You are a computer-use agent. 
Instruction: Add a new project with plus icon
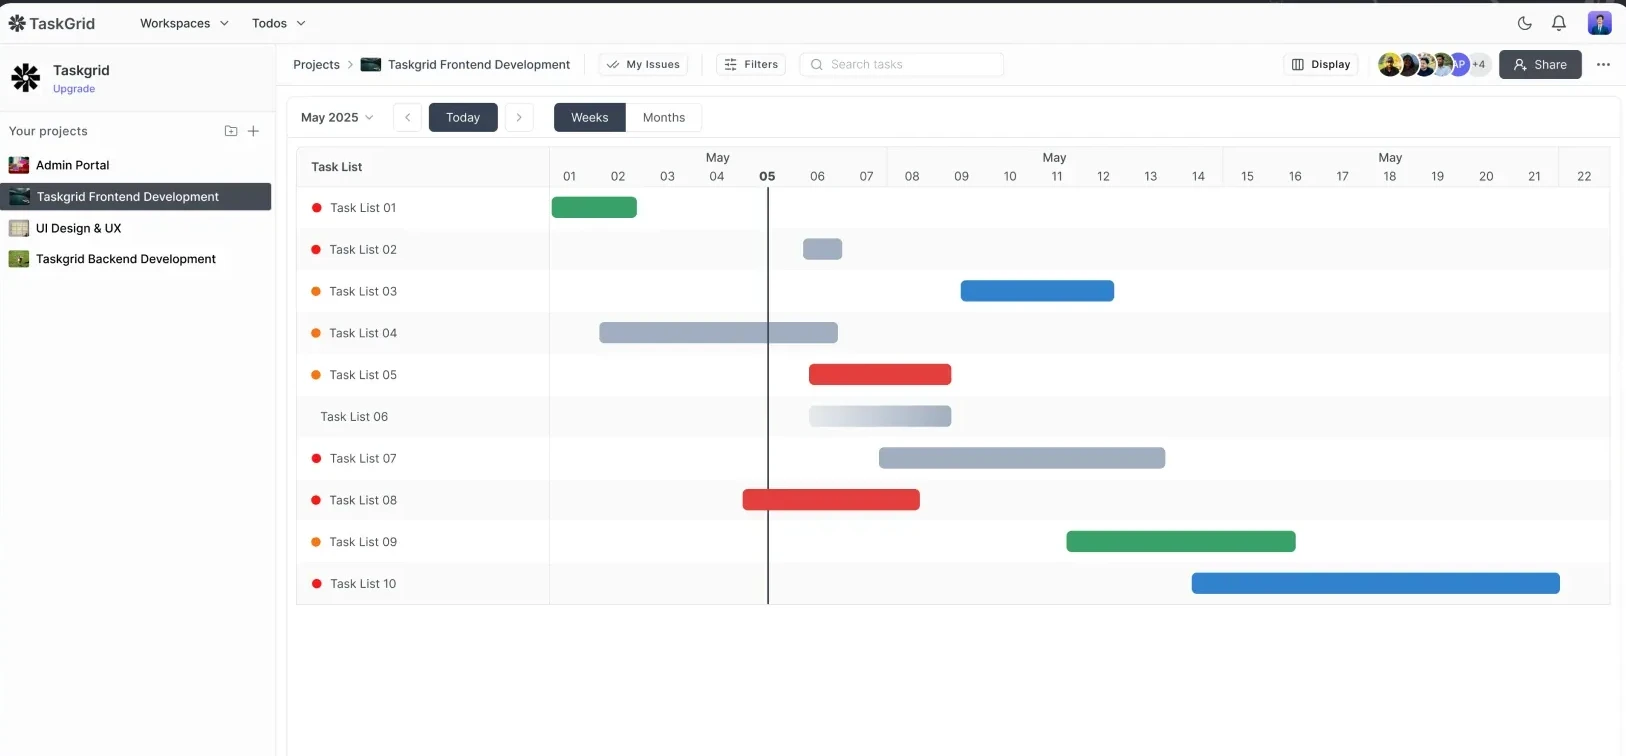click(x=254, y=131)
